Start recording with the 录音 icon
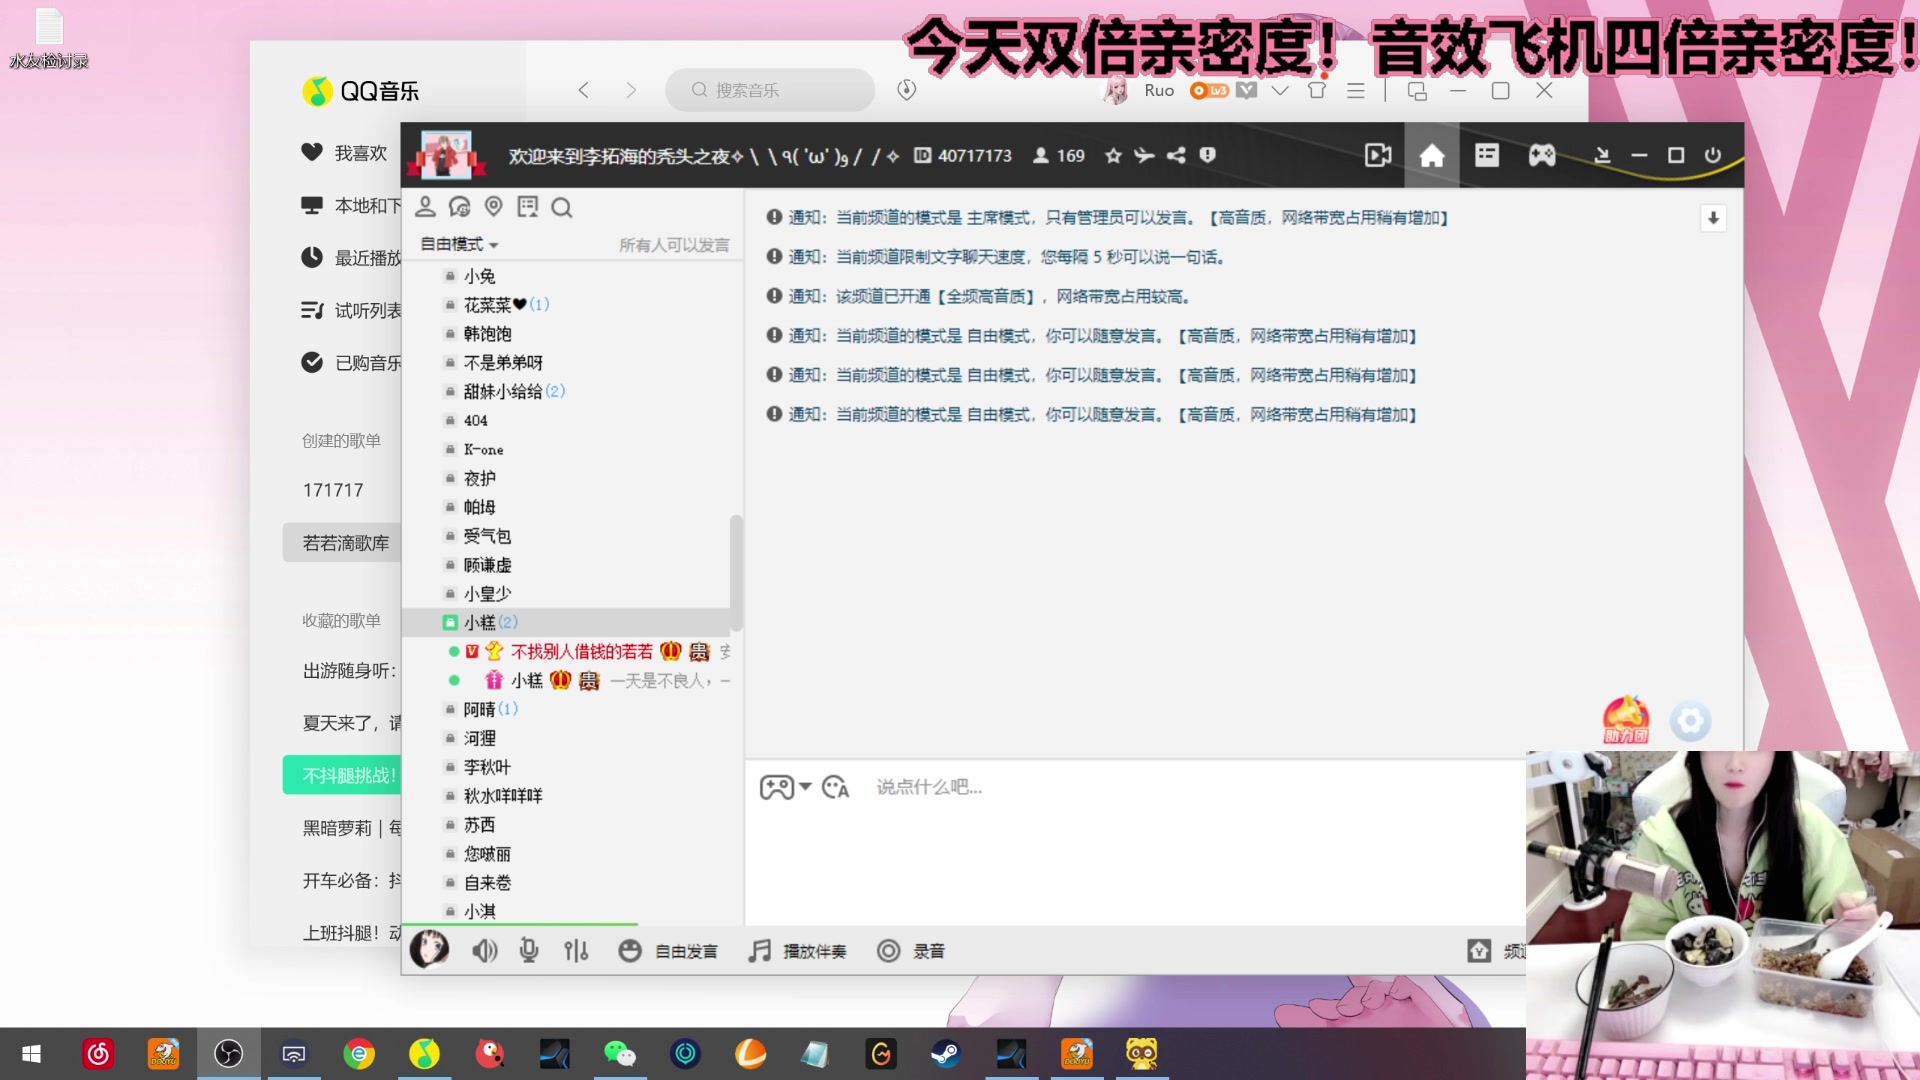The image size is (1920, 1080). (888, 950)
